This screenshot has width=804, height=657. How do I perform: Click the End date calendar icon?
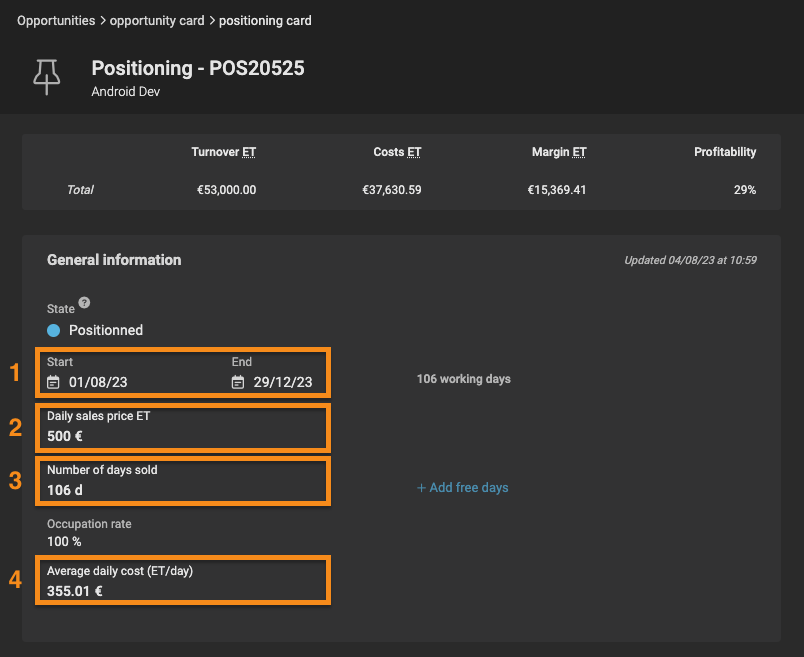pos(238,382)
